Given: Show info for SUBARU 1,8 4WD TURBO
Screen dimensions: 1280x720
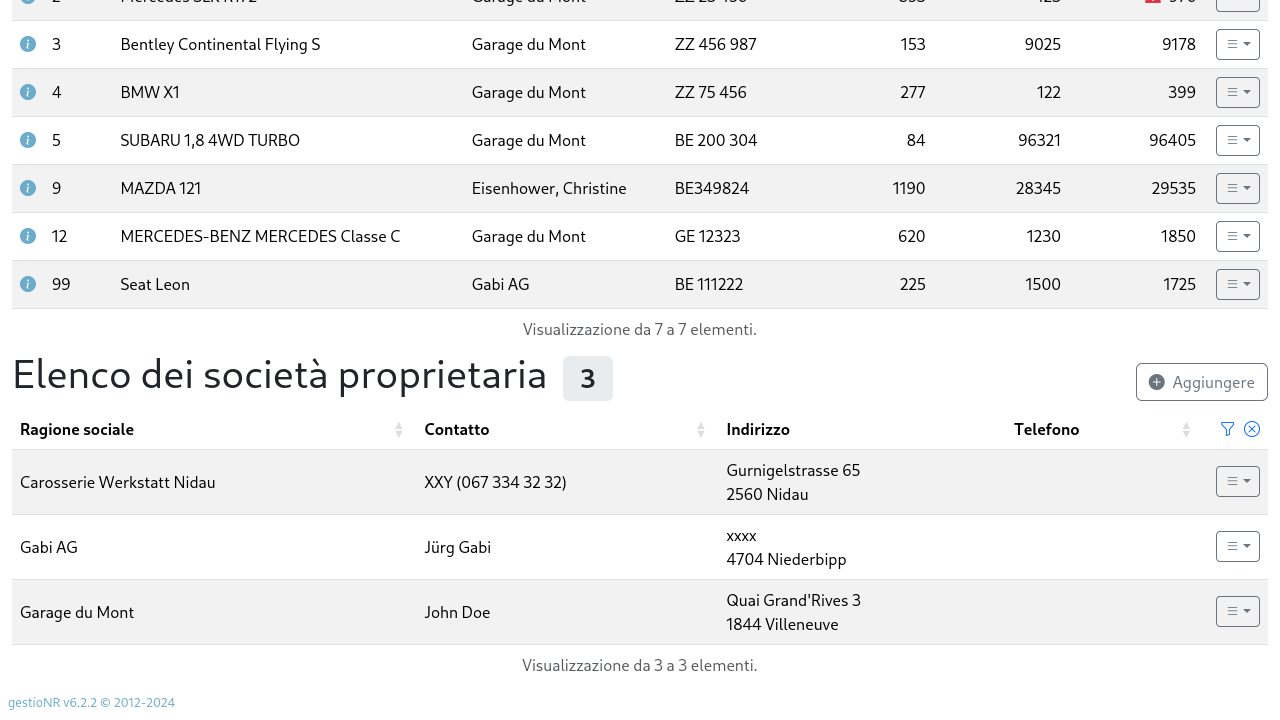Looking at the screenshot, I should pos(28,140).
